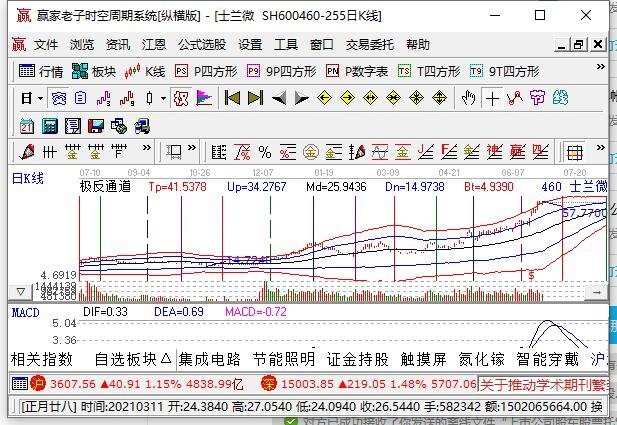
Task: Restore the inner chart child window
Action: pyautogui.click(x=579, y=44)
